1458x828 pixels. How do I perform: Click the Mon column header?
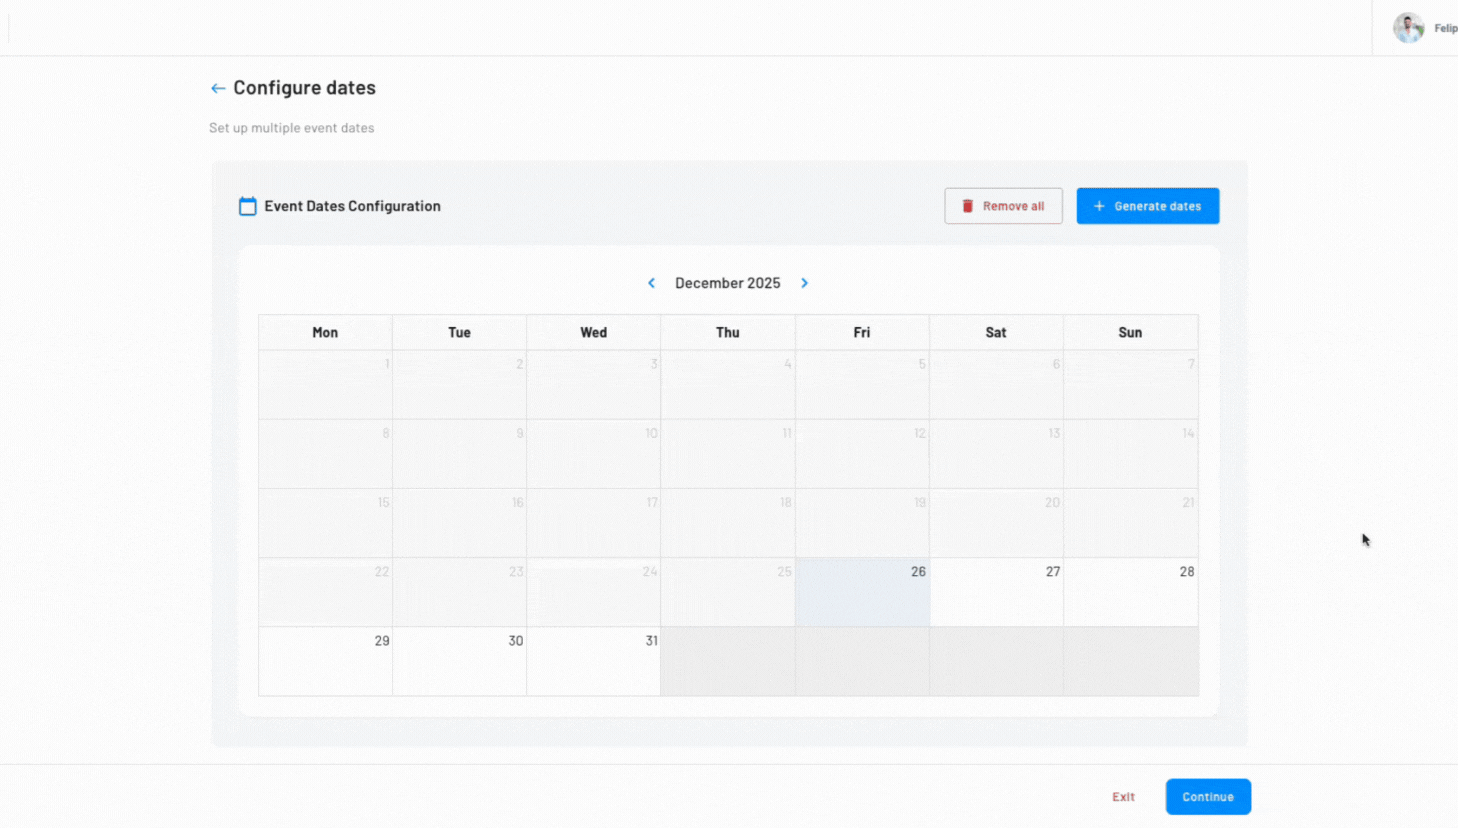[x=325, y=332]
